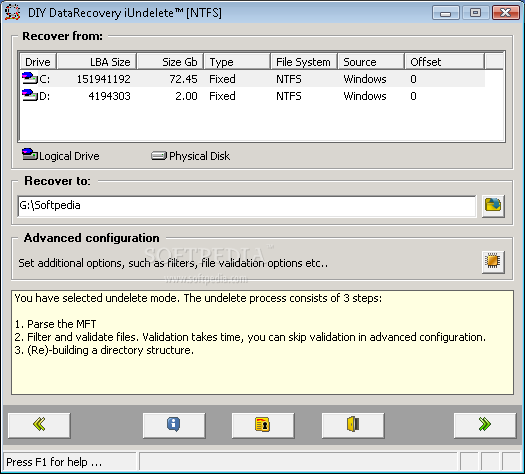Click NTFS in the C: row

(289, 79)
